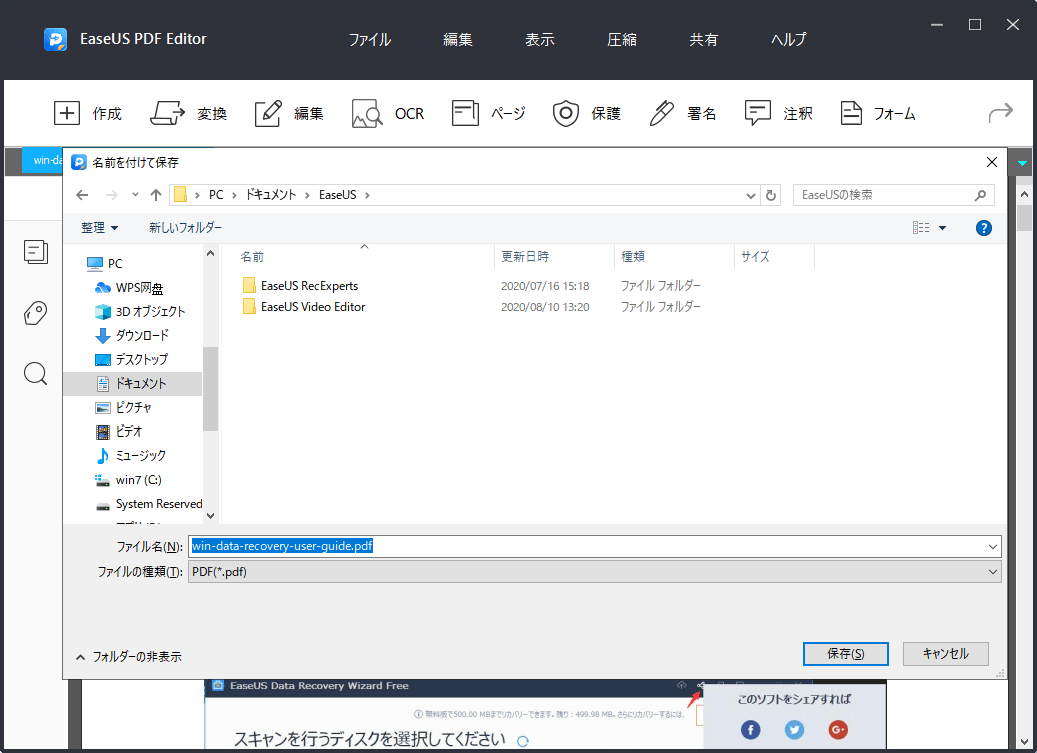This screenshot has width=1037, height=753.
Task: Select the 注釈 (Annotation) tool
Action: 780,113
